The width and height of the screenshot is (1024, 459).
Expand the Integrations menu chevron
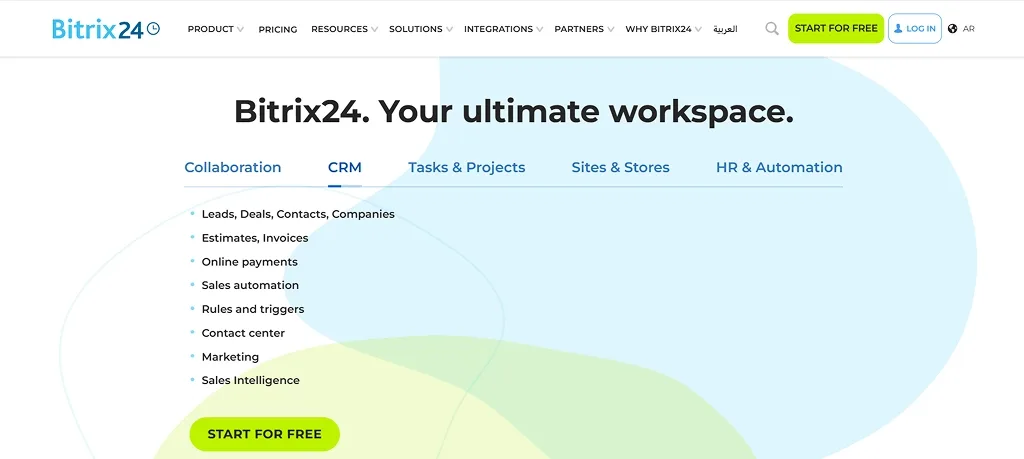pyautogui.click(x=539, y=29)
